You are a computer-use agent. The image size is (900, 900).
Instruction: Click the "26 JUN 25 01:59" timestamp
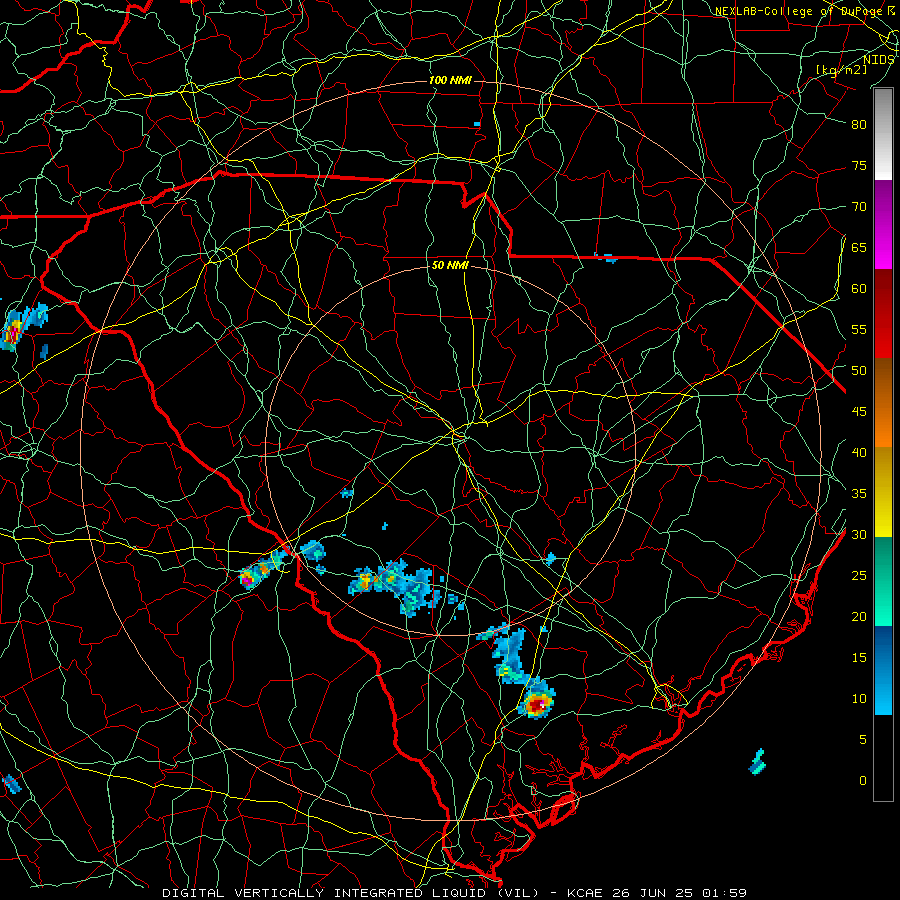click(678, 893)
